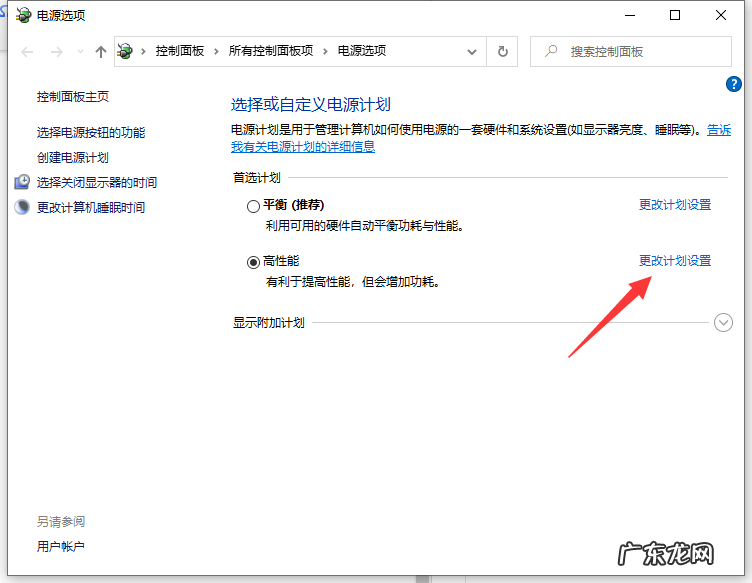The height and width of the screenshot is (583, 752).
Task: Maximize the 电源选项 window
Action: (675, 15)
